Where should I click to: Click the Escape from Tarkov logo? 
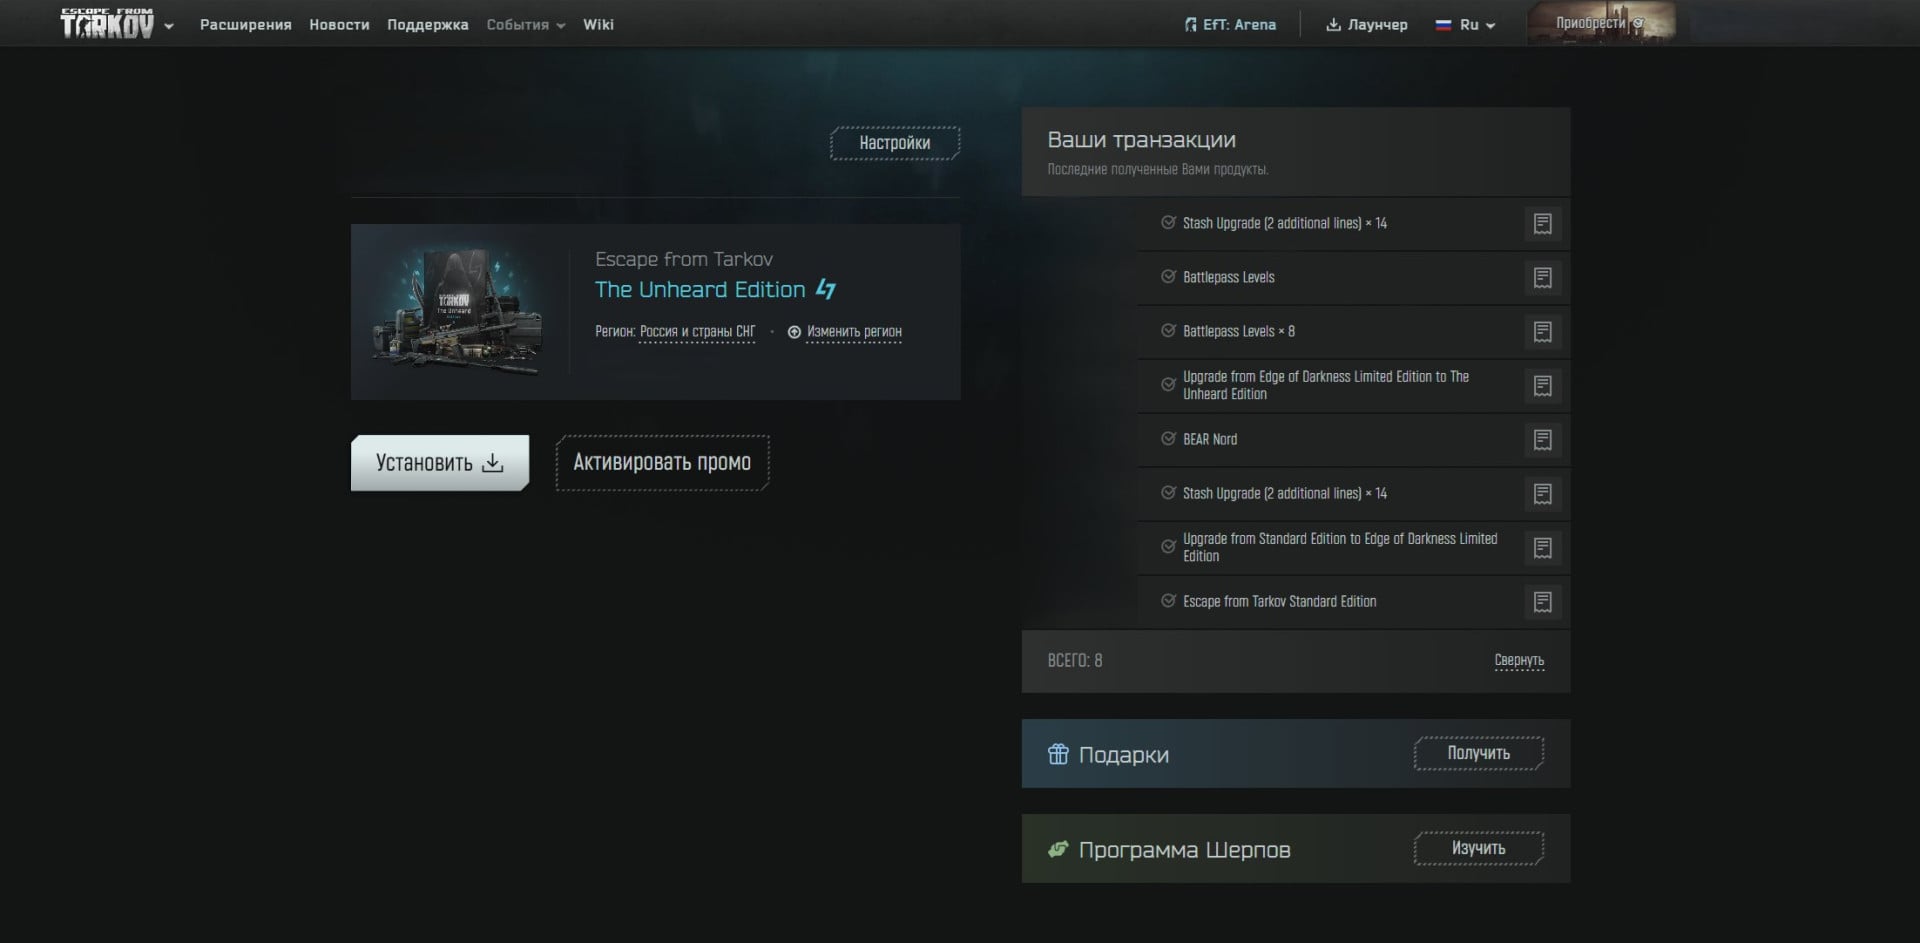tap(107, 23)
